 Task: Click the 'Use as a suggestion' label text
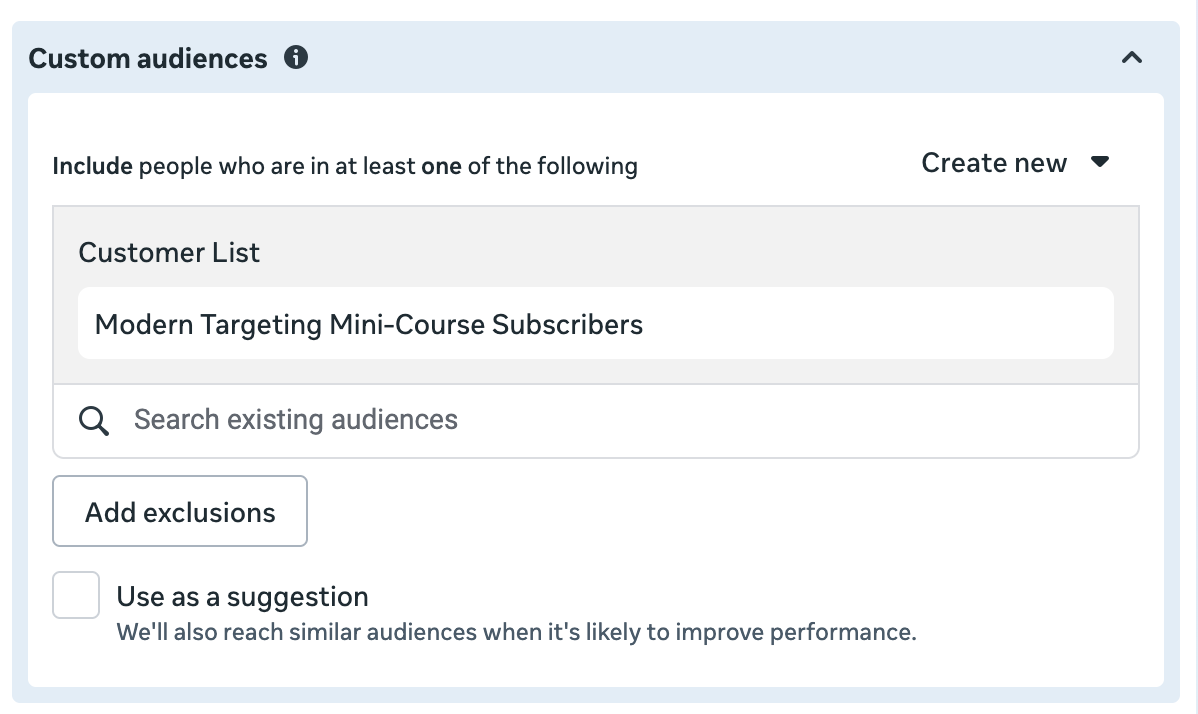click(242, 597)
